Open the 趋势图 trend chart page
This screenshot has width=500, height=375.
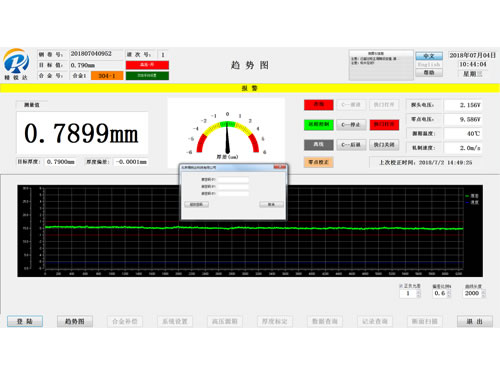tap(75, 321)
